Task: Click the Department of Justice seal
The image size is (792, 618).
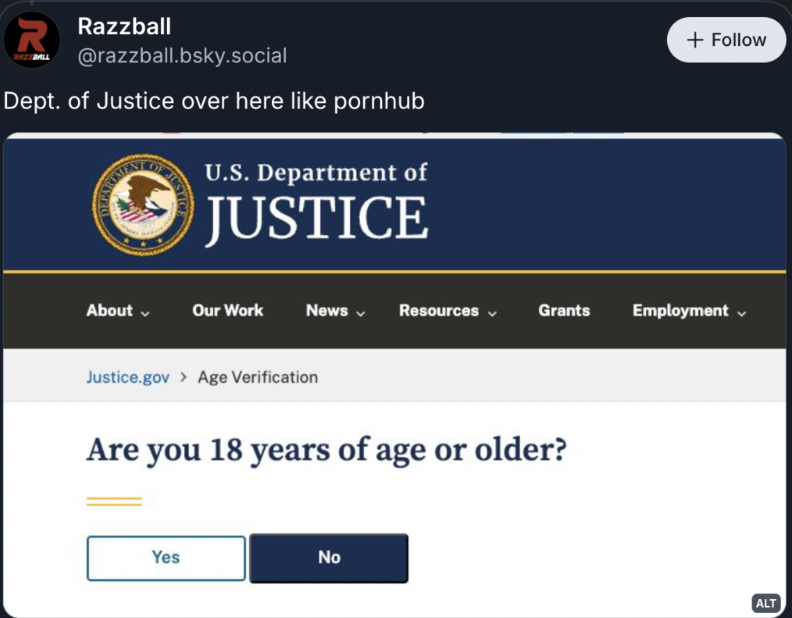Action: [143, 203]
